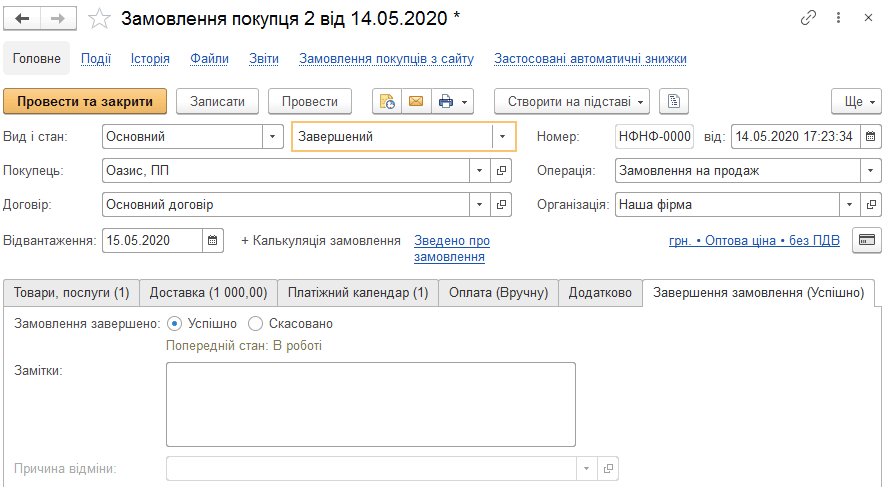This screenshot has width=885, height=487.
Task: Expand the Організація dropdown list
Action: (x=849, y=205)
